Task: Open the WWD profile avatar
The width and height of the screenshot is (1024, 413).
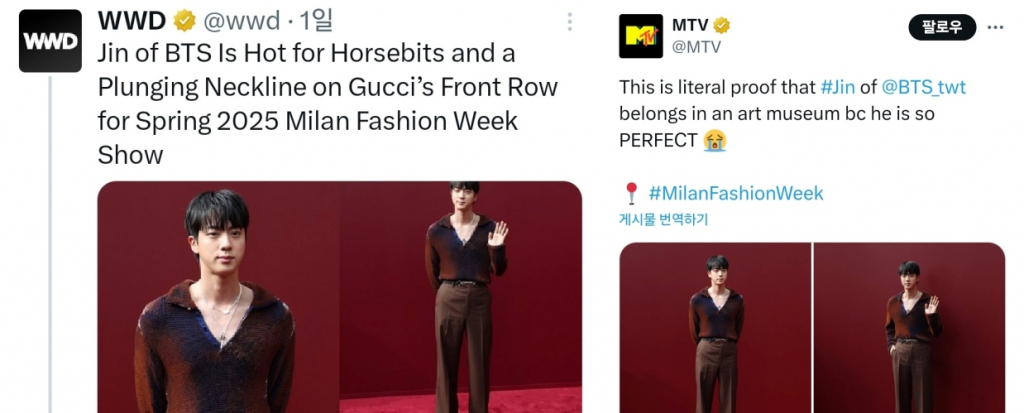Action: click(x=51, y=40)
